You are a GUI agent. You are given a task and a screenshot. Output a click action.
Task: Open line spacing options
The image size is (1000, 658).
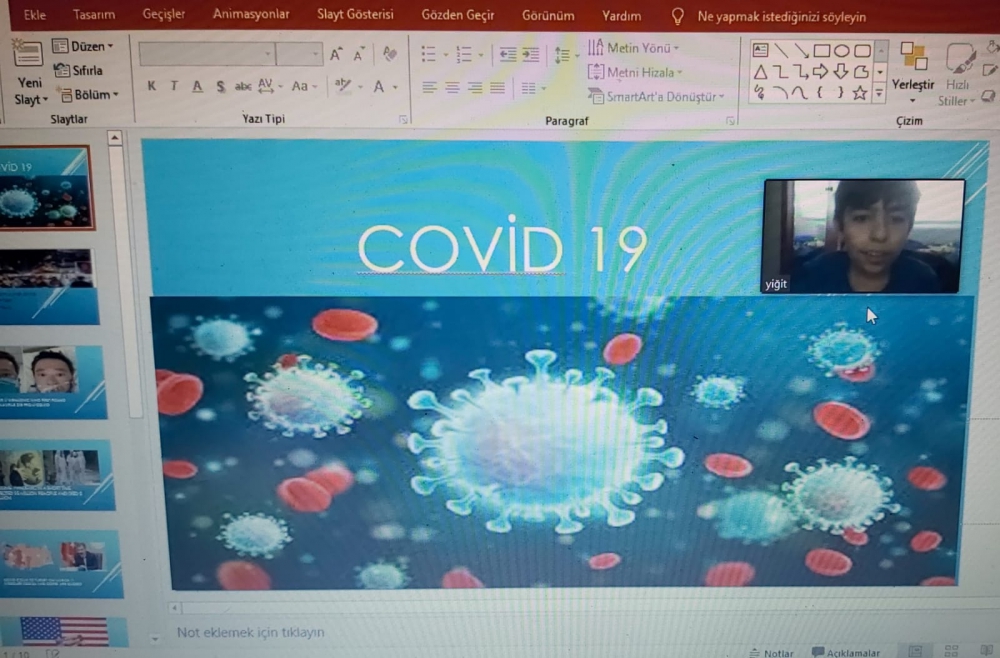[565, 55]
